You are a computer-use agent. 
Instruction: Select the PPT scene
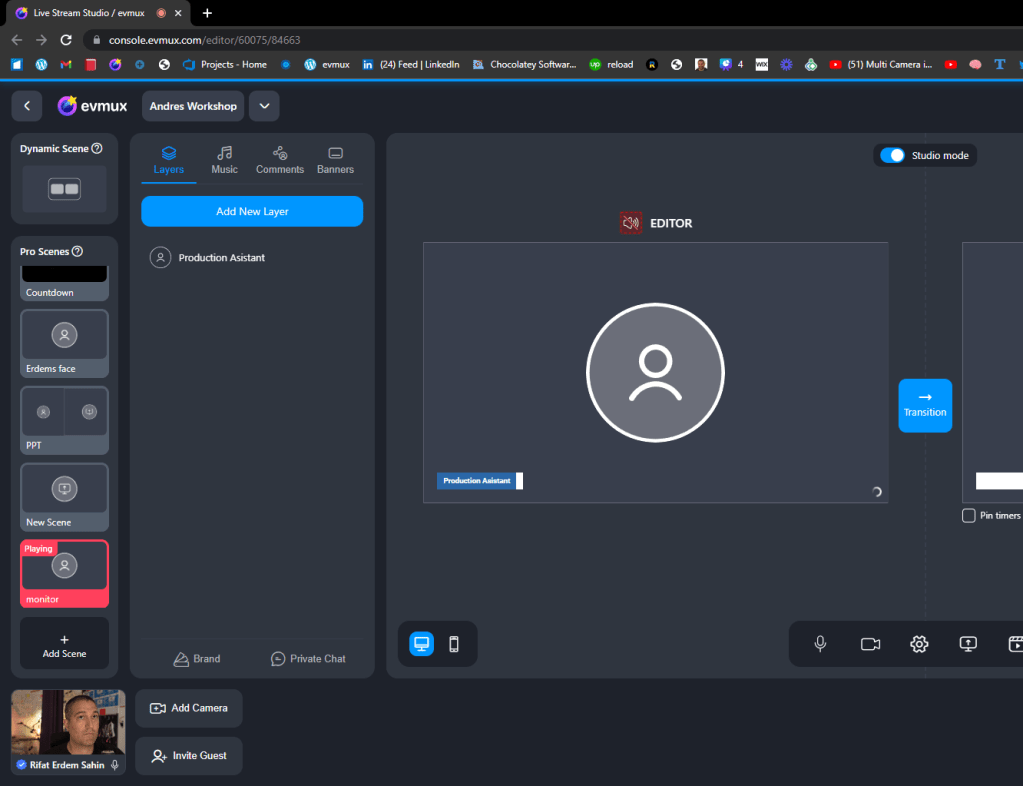pos(65,421)
